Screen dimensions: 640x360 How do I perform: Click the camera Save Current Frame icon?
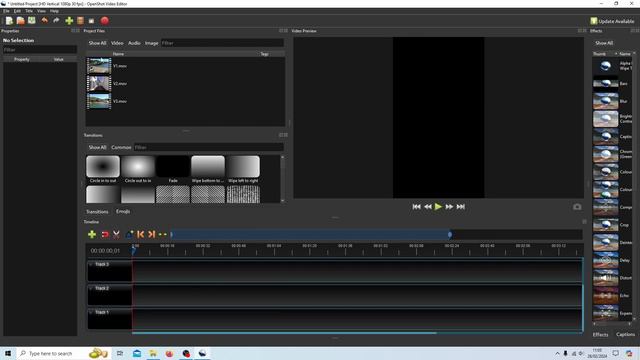tap(577, 207)
